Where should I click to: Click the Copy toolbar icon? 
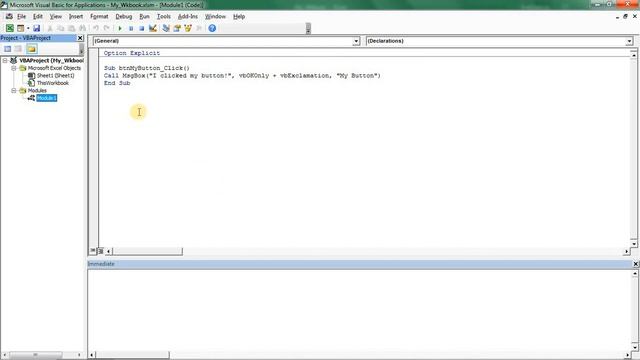[x=60, y=28]
